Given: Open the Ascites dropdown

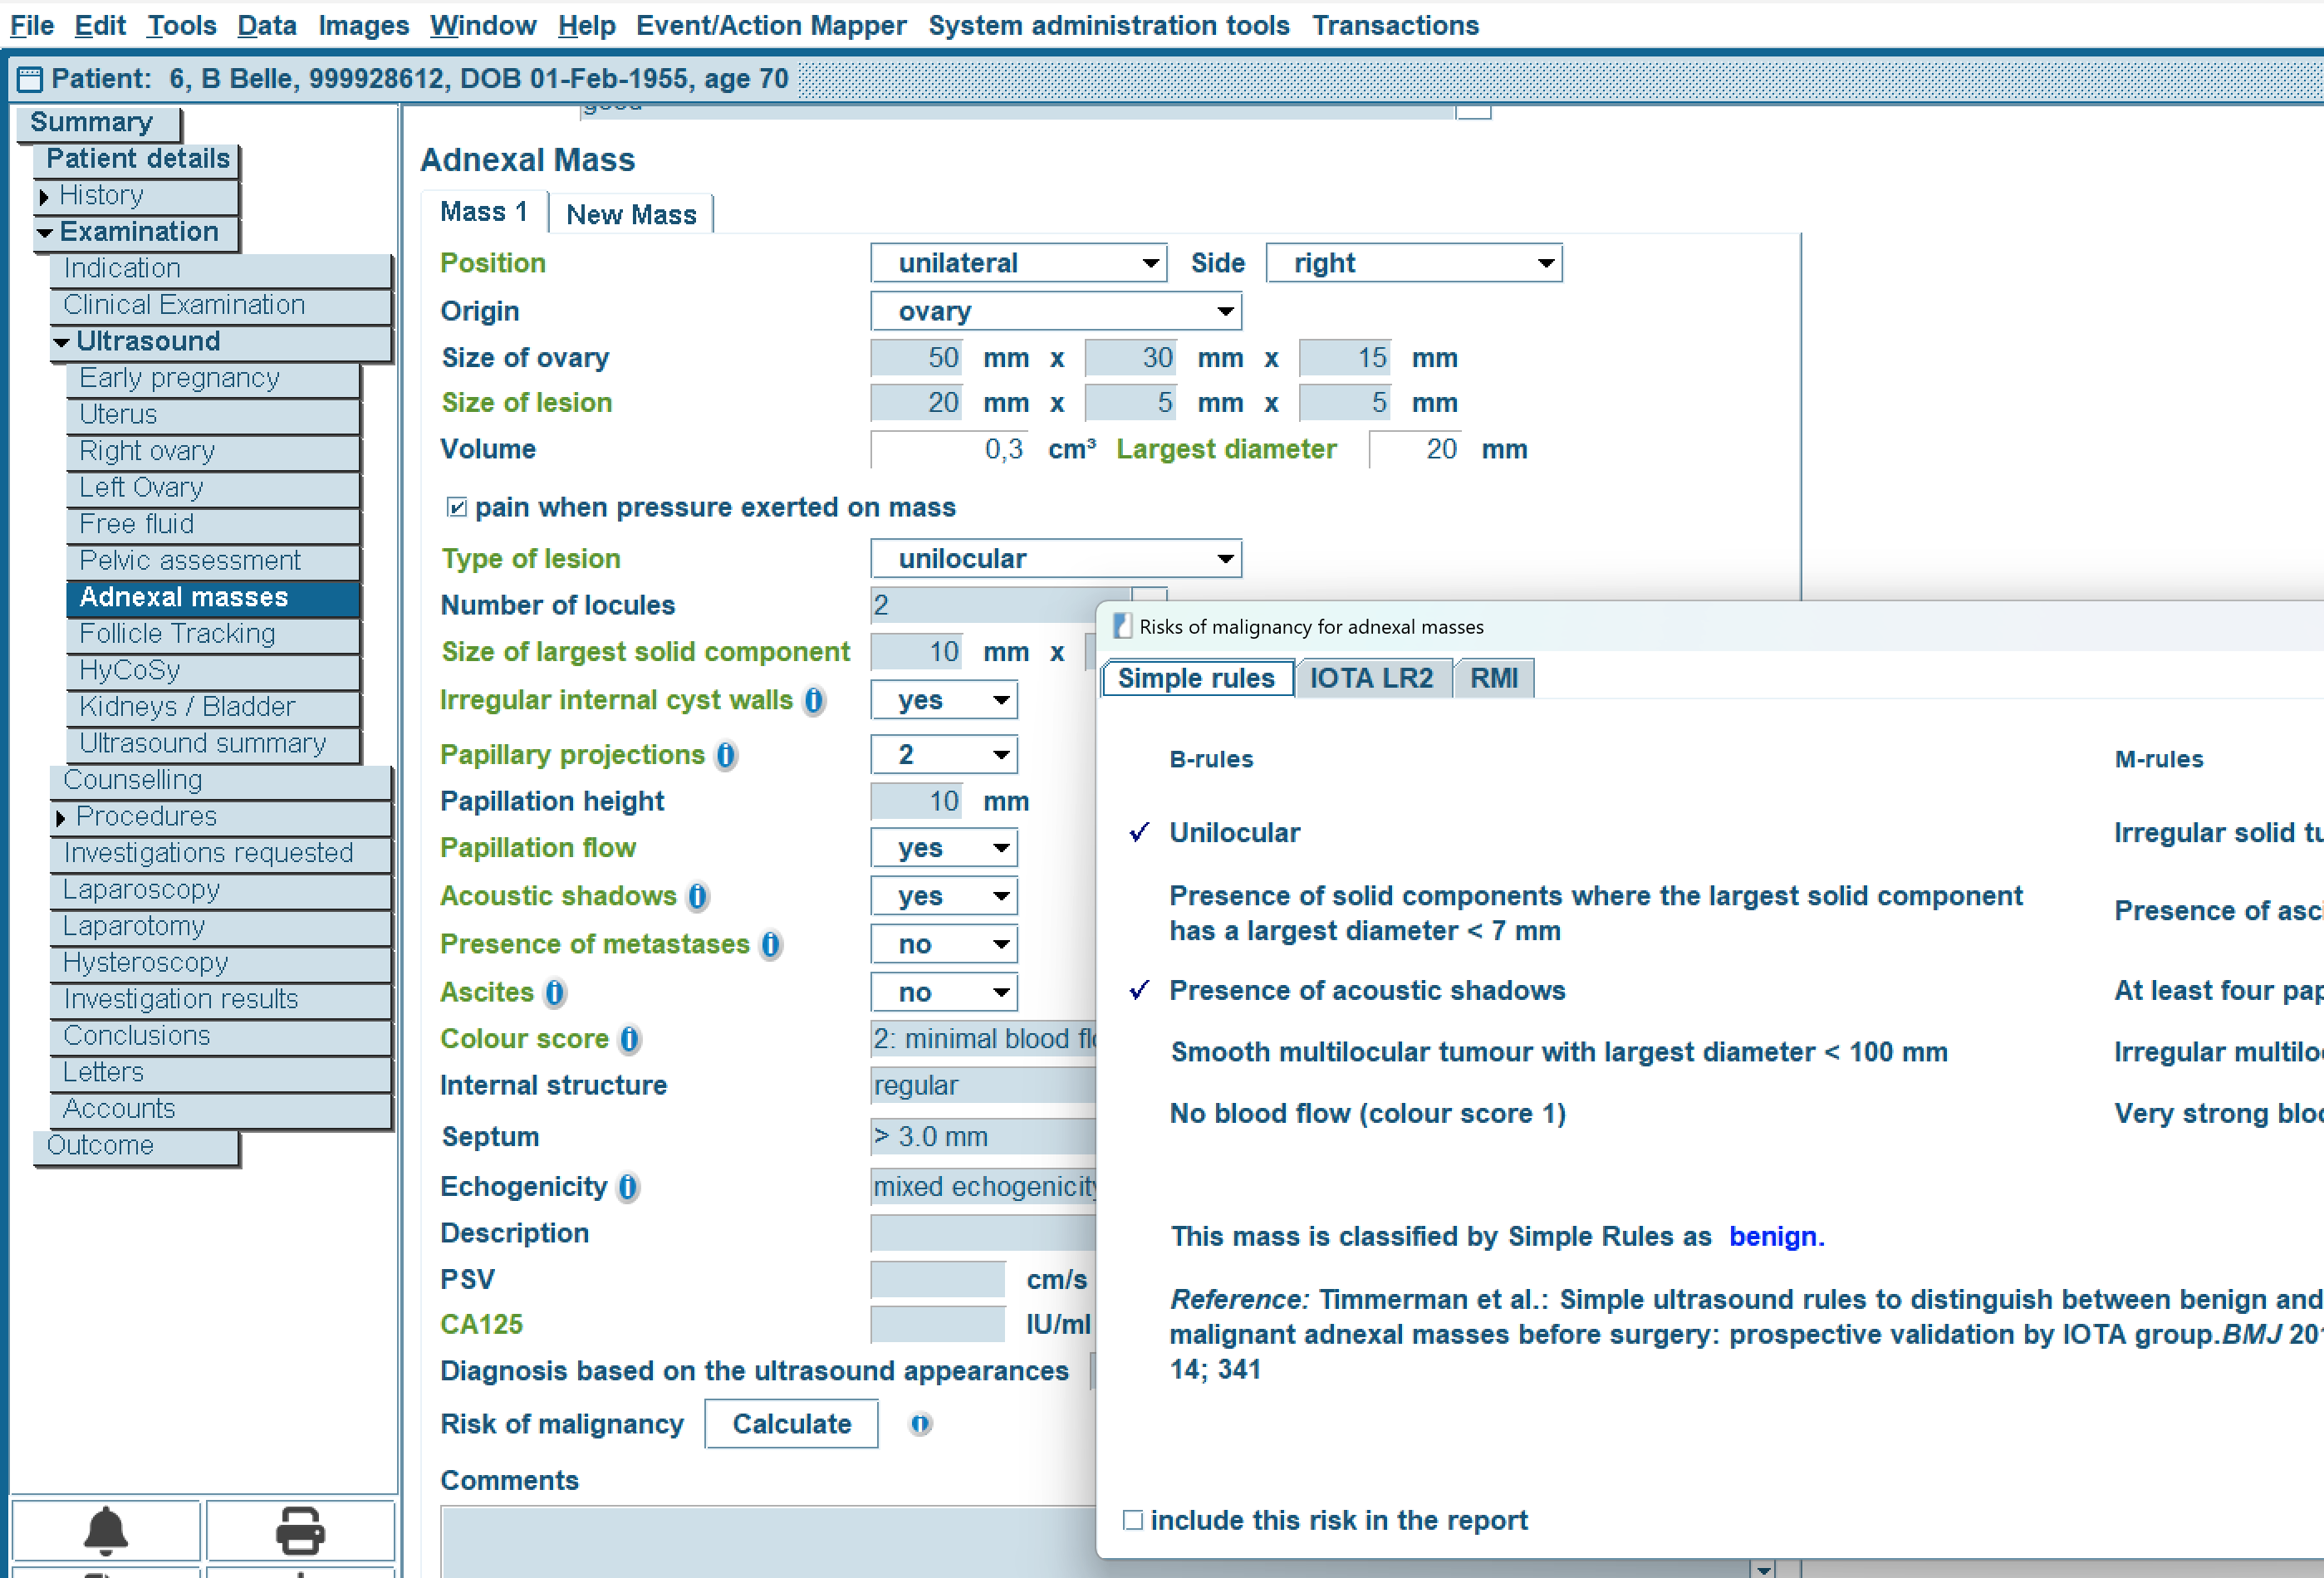Looking at the screenshot, I should point(944,992).
